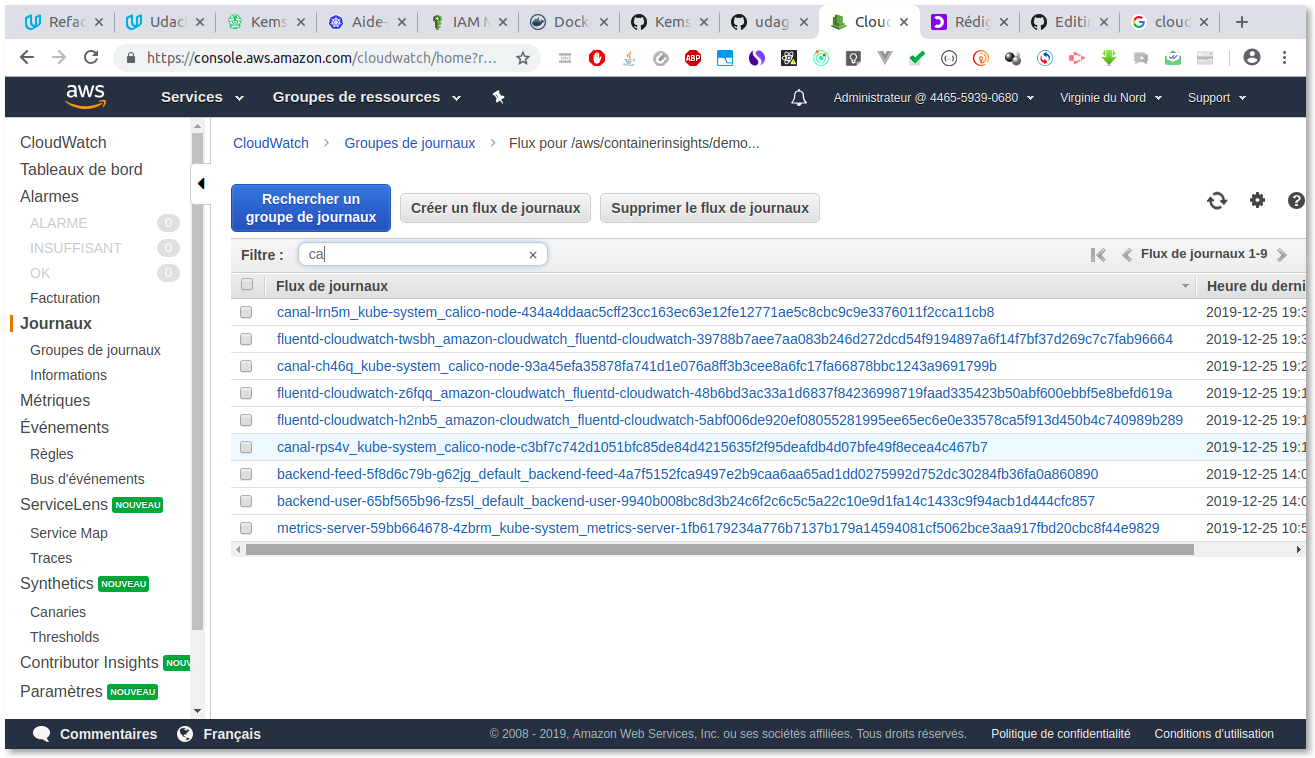1315x758 pixels.
Task: Click the ABP Adblock Plus extension icon
Action: coord(693,58)
